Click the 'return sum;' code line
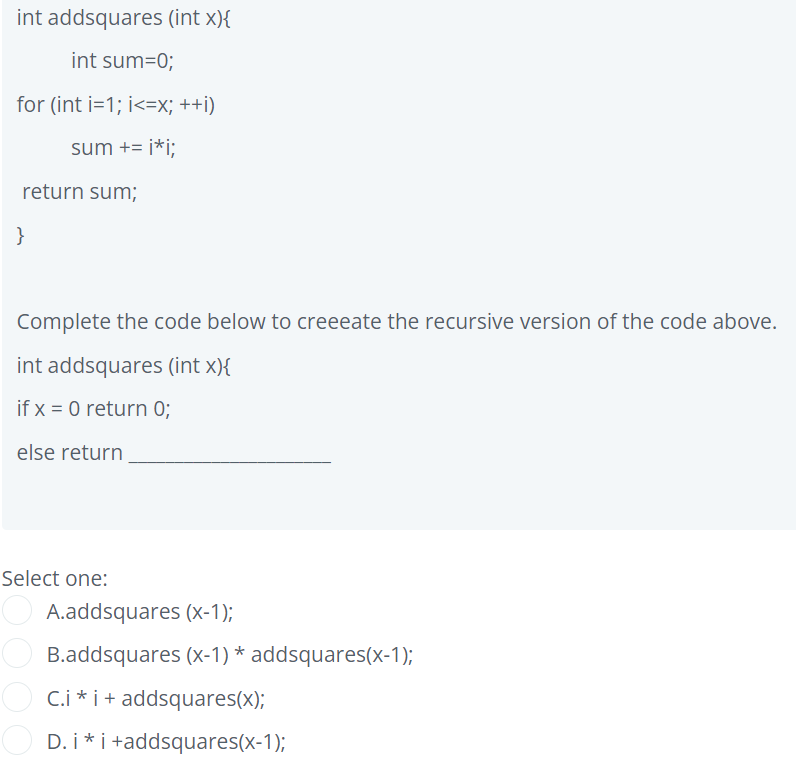Viewport: 796px width, 772px height. [x=80, y=192]
